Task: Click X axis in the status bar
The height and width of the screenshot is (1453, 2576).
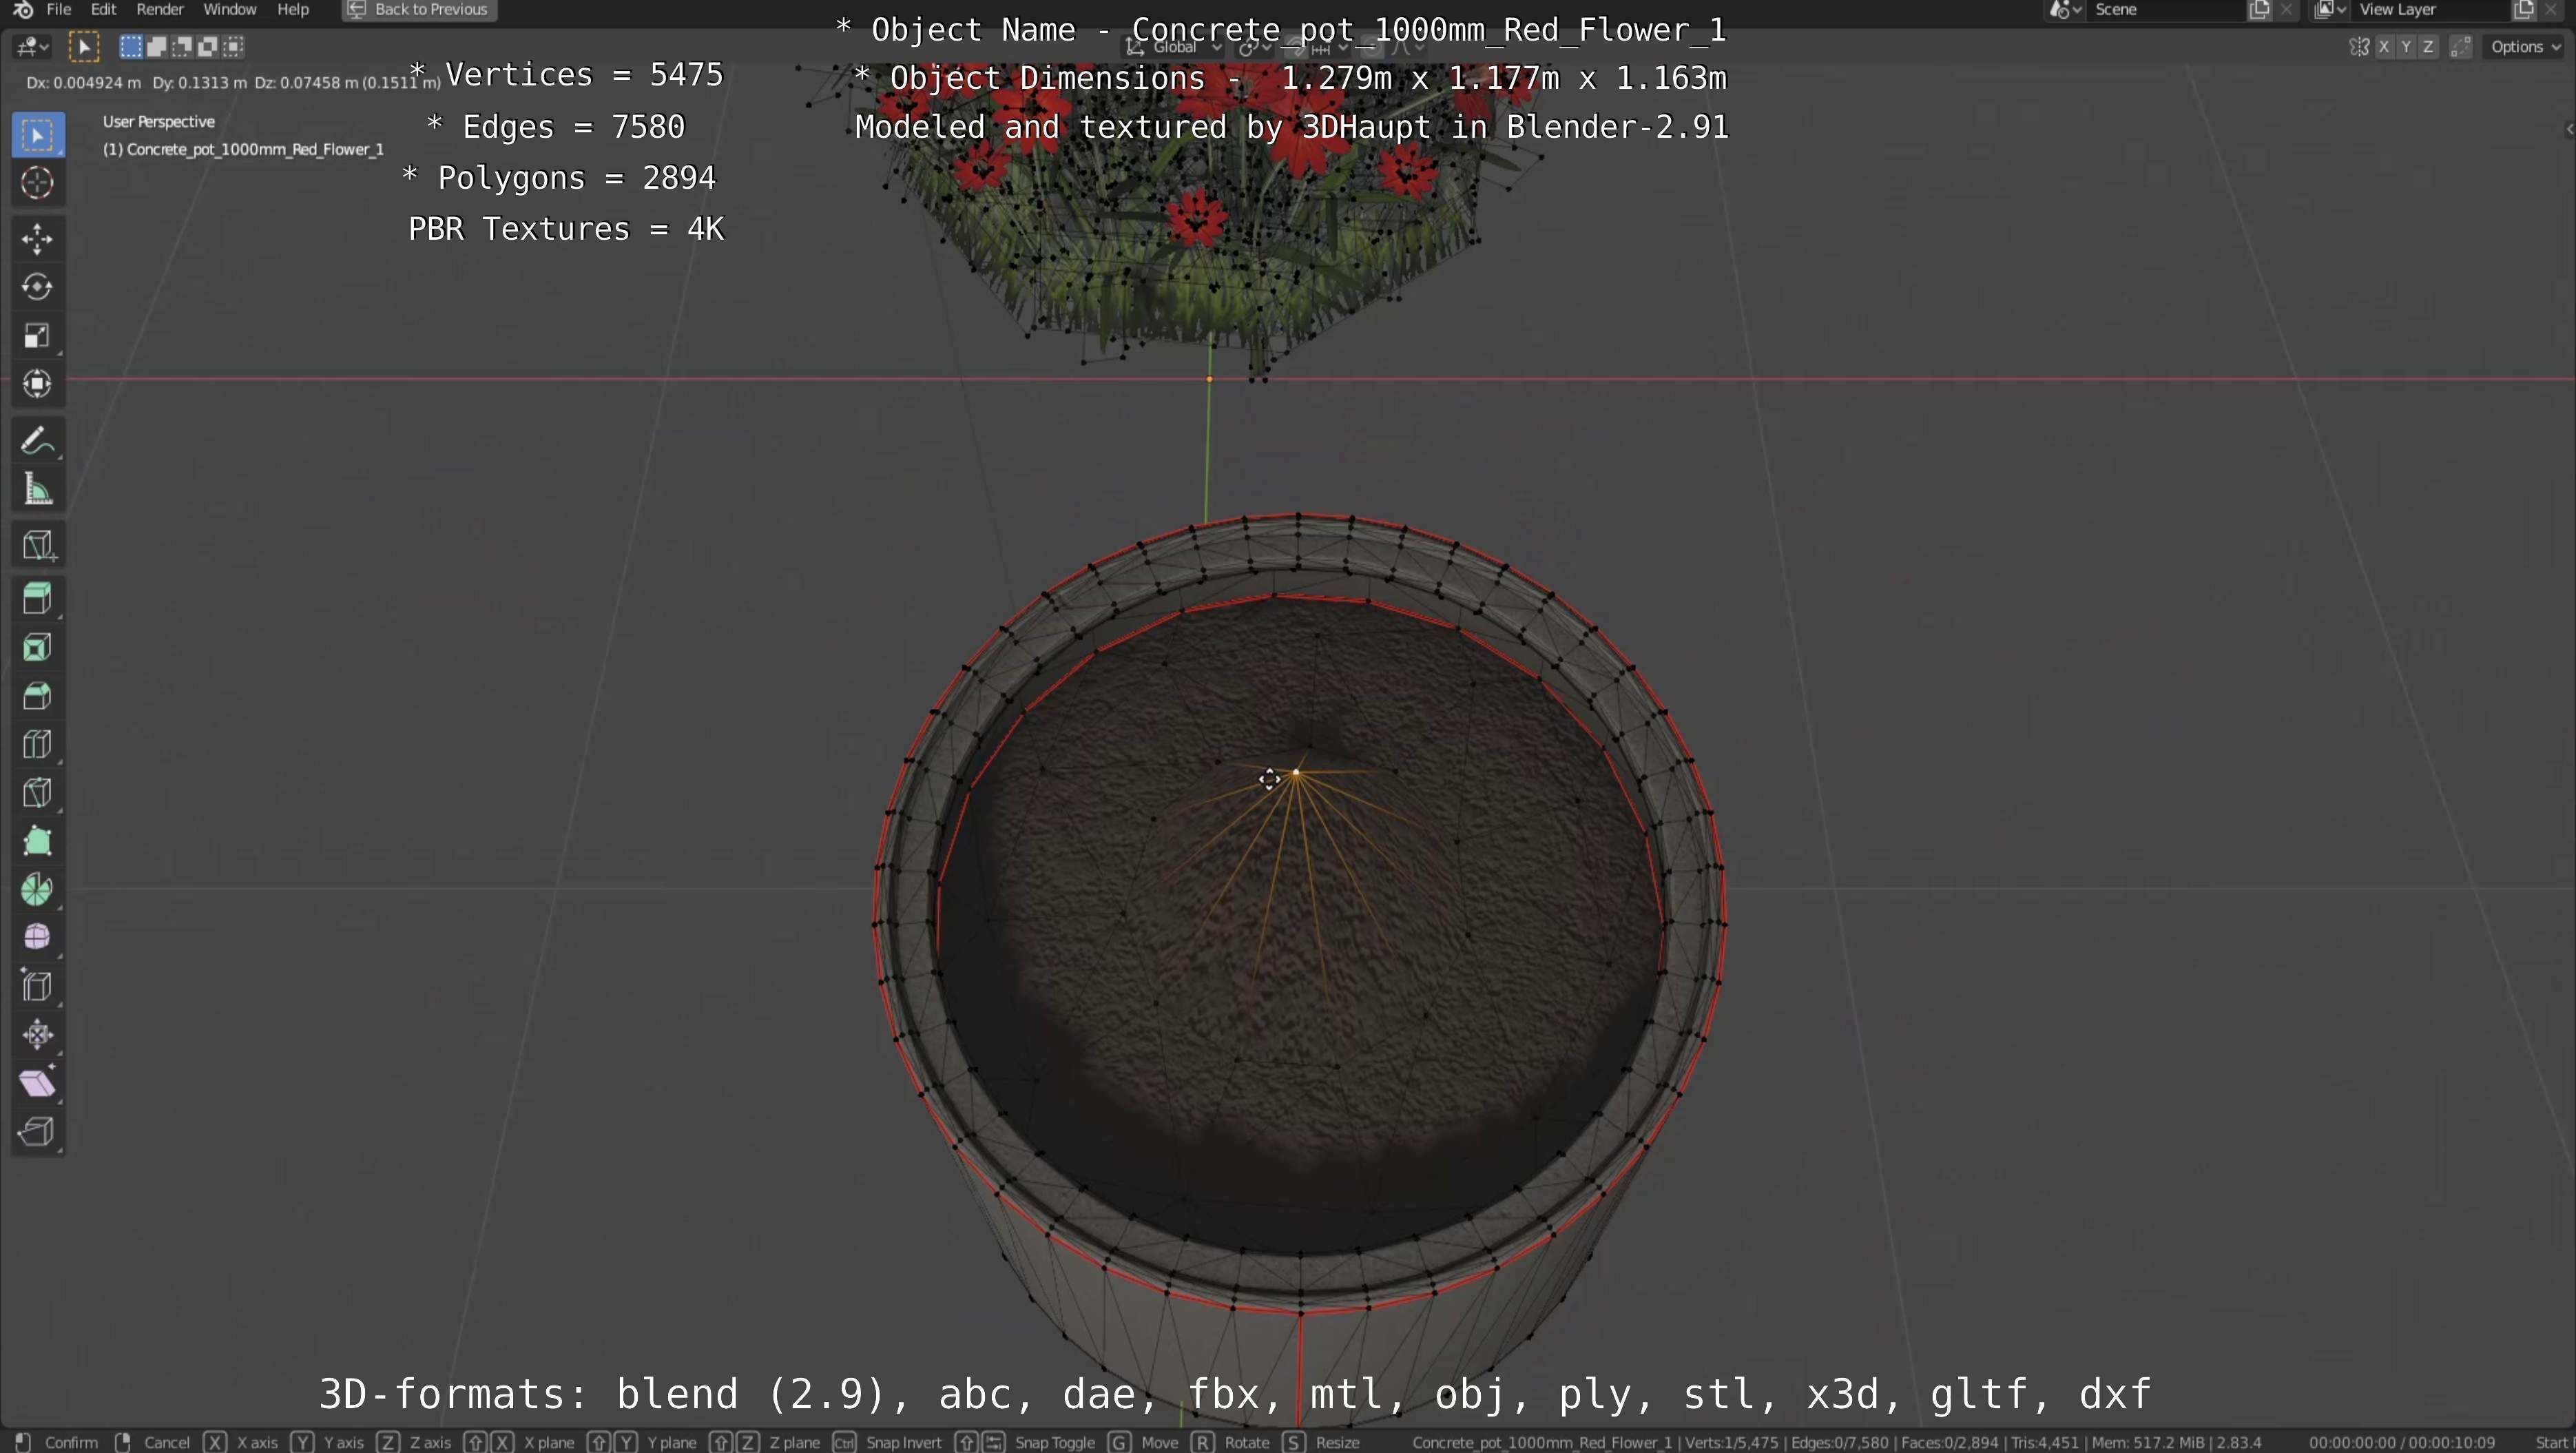Action: (x=257, y=1442)
